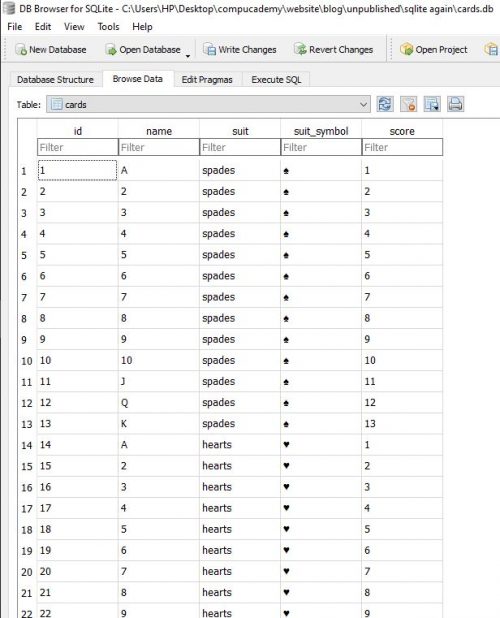Select row header number 13
Image resolution: width=500 pixels, height=618 pixels.
(27, 424)
